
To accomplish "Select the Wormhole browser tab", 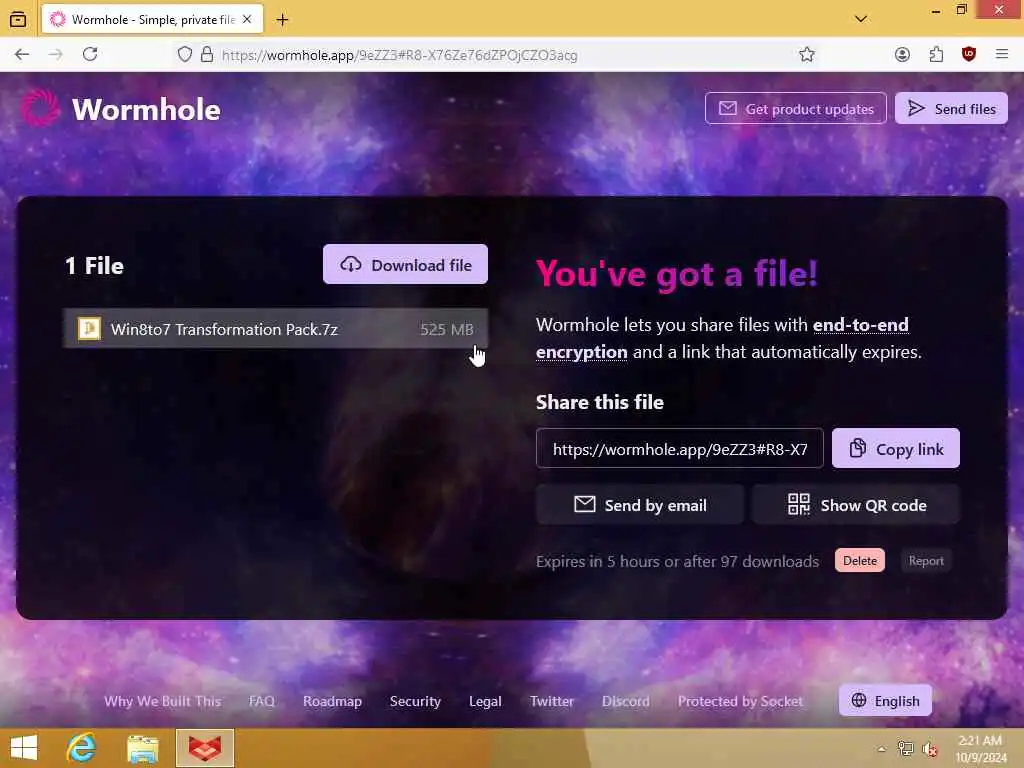I will 153,20.
